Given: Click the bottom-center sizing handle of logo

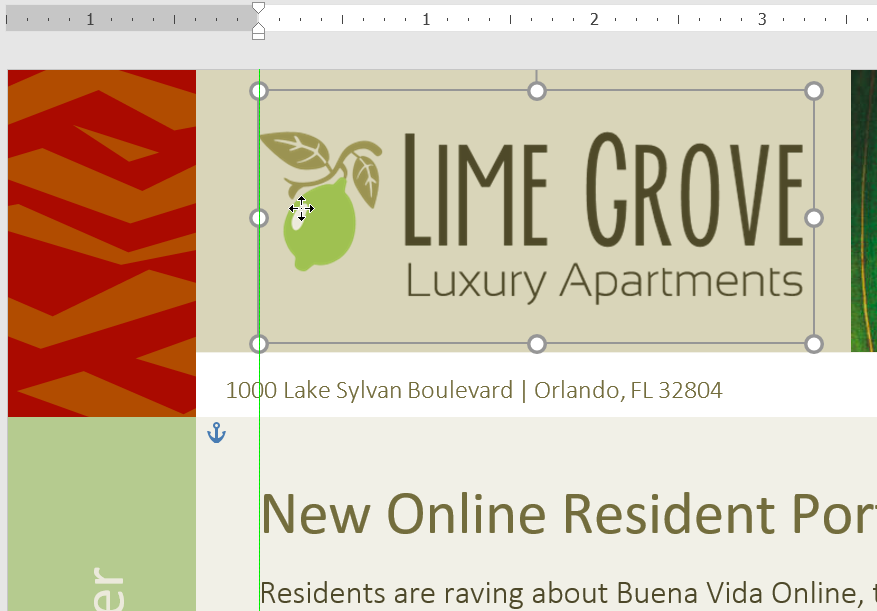Looking at the screenshot, I should 537,344.
